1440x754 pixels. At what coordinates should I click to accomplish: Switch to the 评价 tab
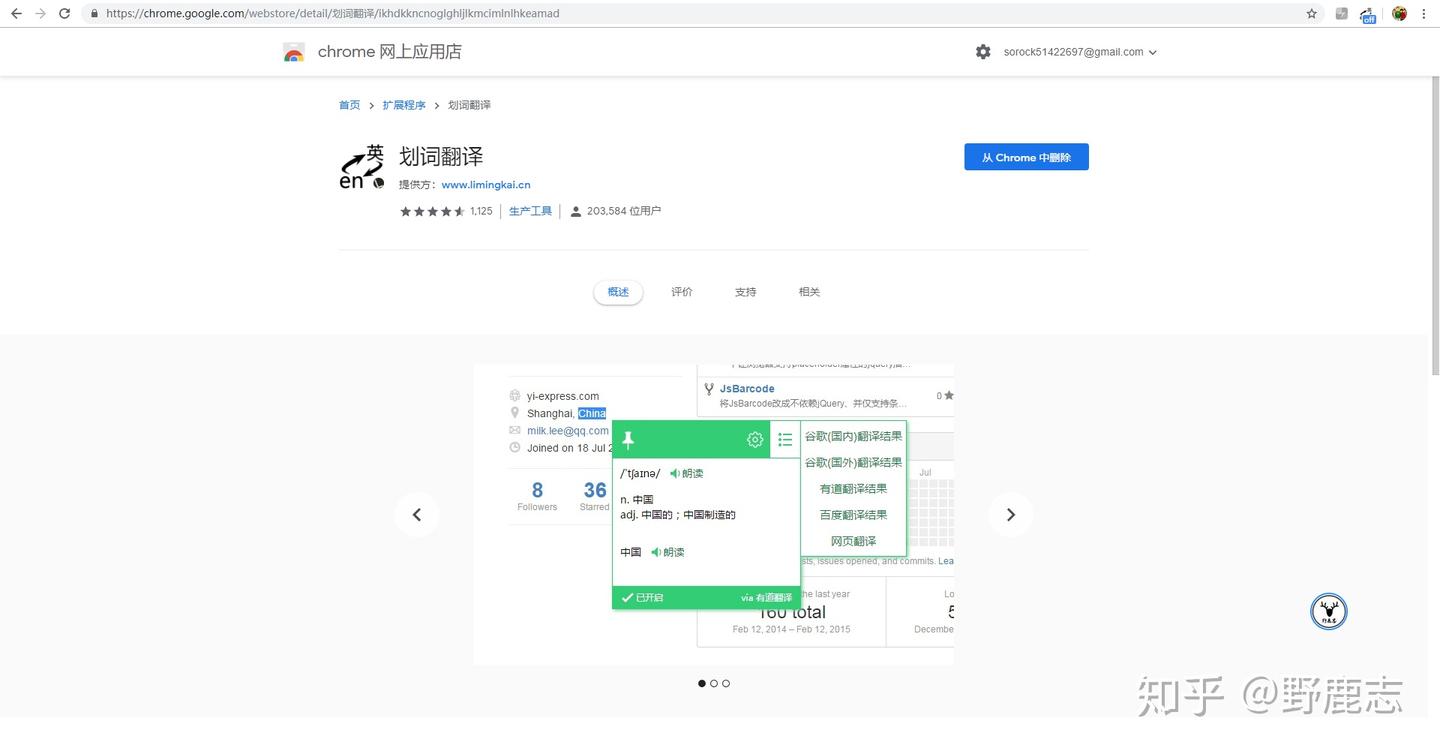point(682,292)
